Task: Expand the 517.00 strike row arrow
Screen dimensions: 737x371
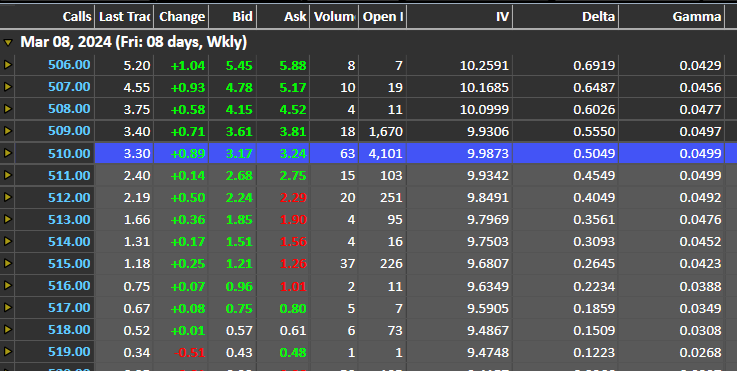Action: coord(8,308)
